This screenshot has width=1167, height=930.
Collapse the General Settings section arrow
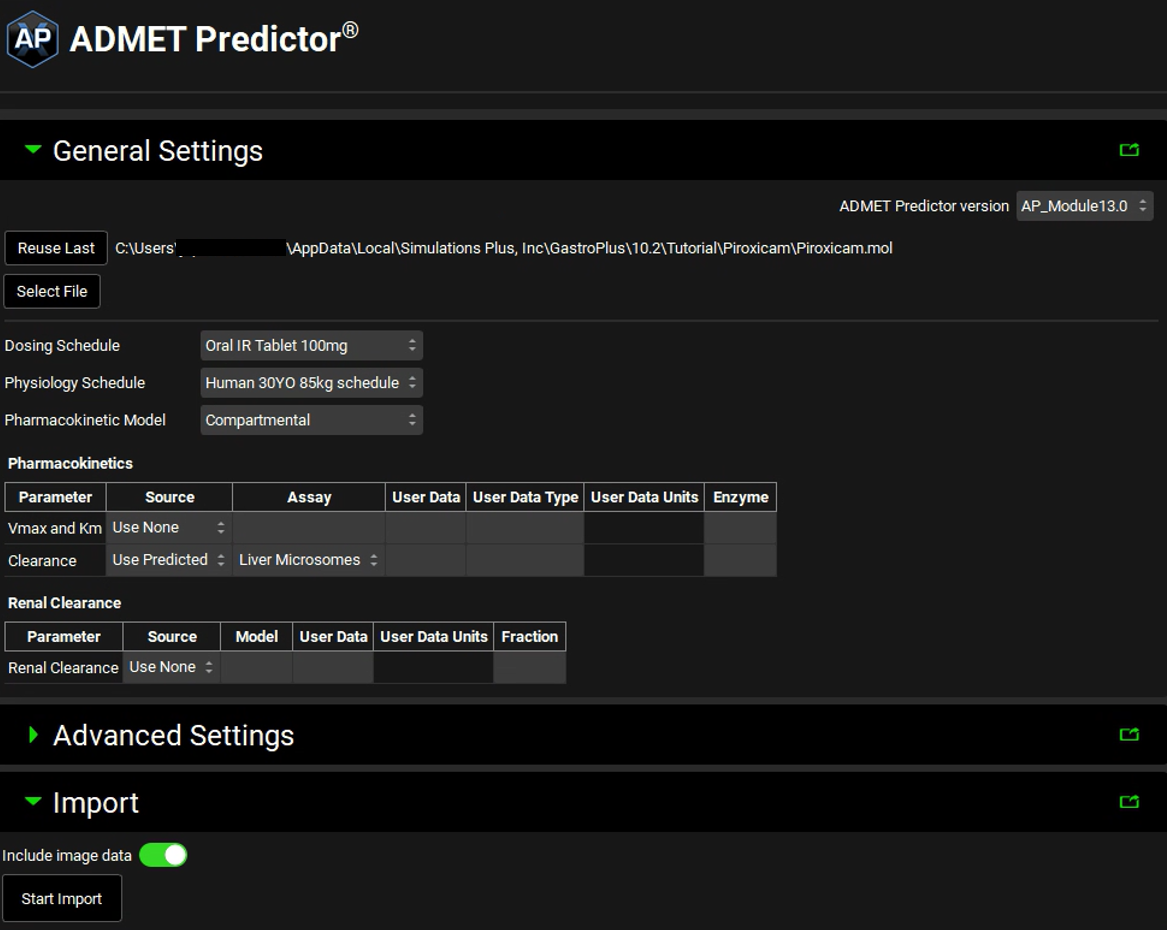click(33, 150)
